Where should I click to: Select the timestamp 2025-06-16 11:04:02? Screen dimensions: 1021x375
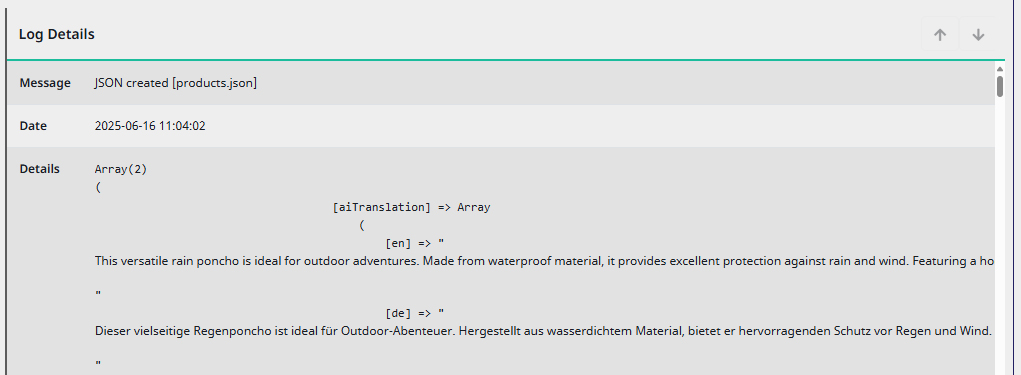coord(150,126)
